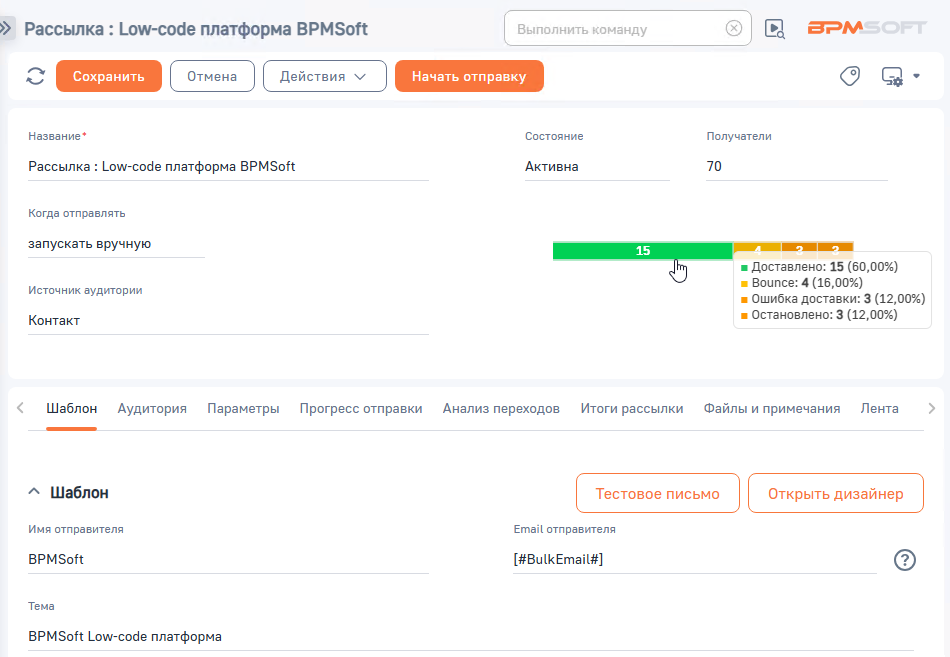Open the process run icon near command field

coord(774,28)
